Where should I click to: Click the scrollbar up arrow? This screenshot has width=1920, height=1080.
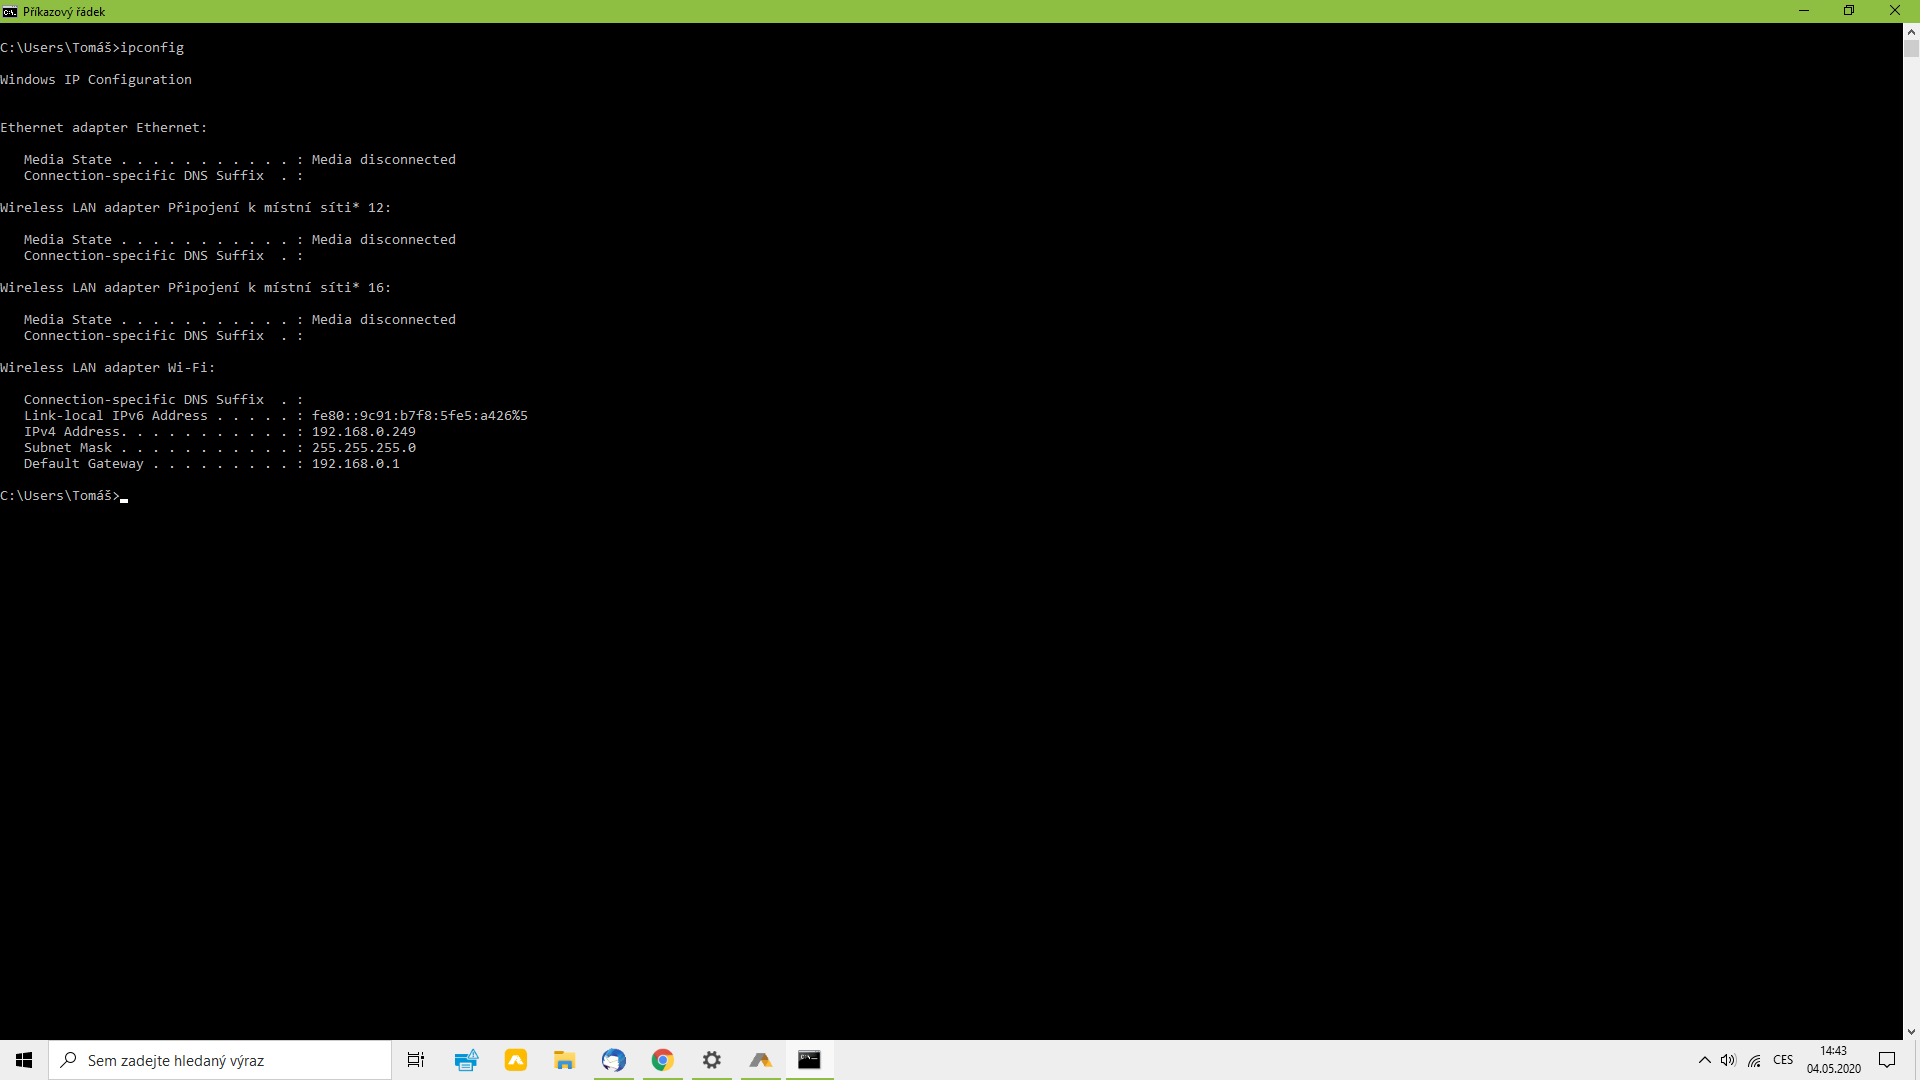pos(1911,32)
